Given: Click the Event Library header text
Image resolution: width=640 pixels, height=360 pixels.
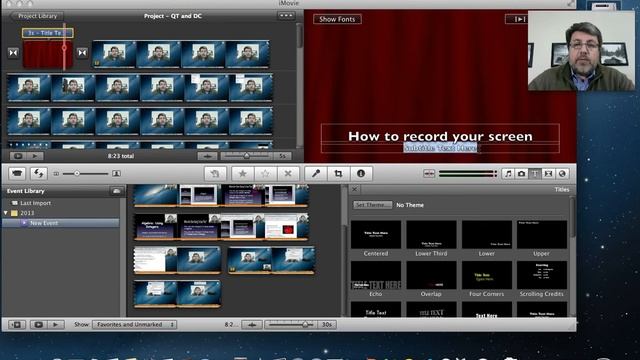Looking at the screenshot, I should click(x=25, y=191).
